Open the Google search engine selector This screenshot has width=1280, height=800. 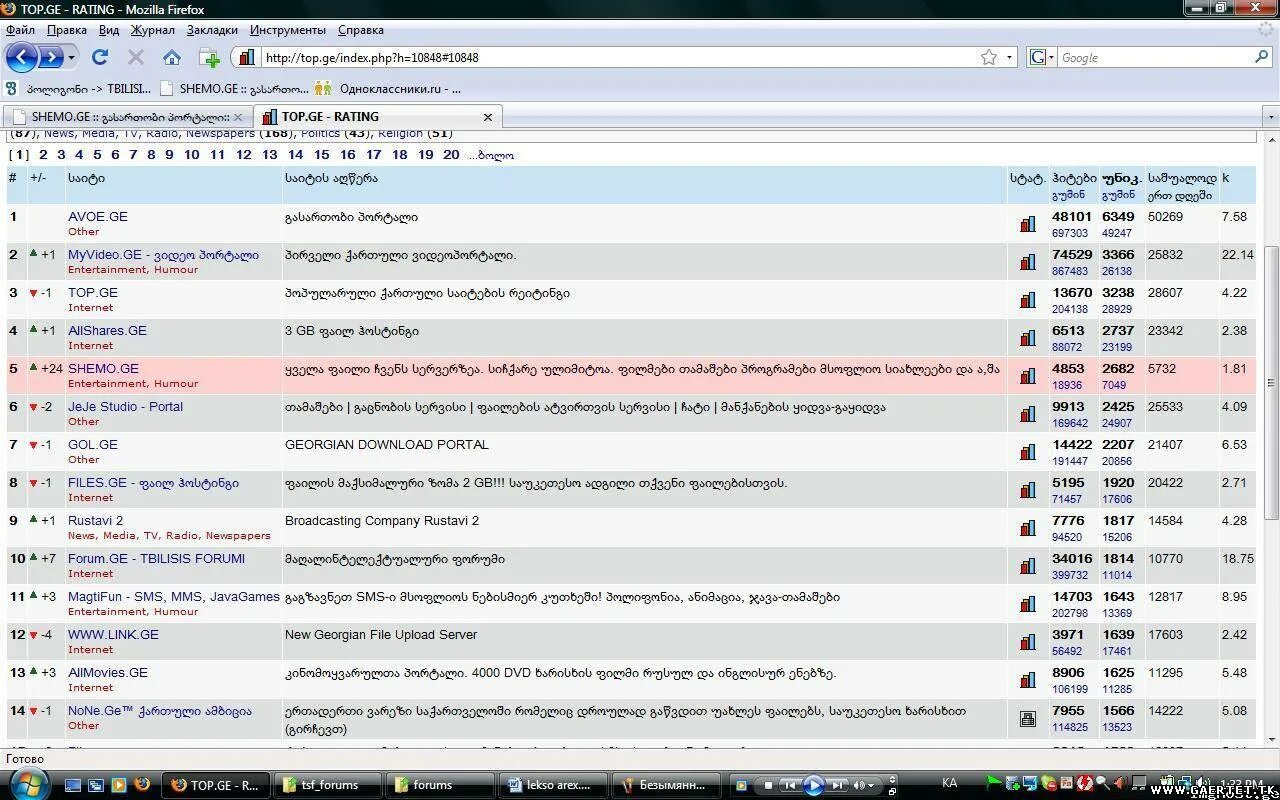click(x=1041, y=57)
